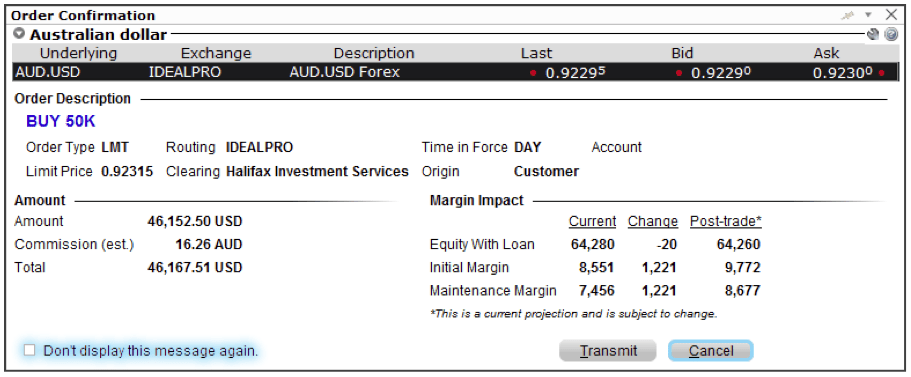Open the wrench configuration icon
The width and height of the screenshot is (911, 377).
[872, 34]
